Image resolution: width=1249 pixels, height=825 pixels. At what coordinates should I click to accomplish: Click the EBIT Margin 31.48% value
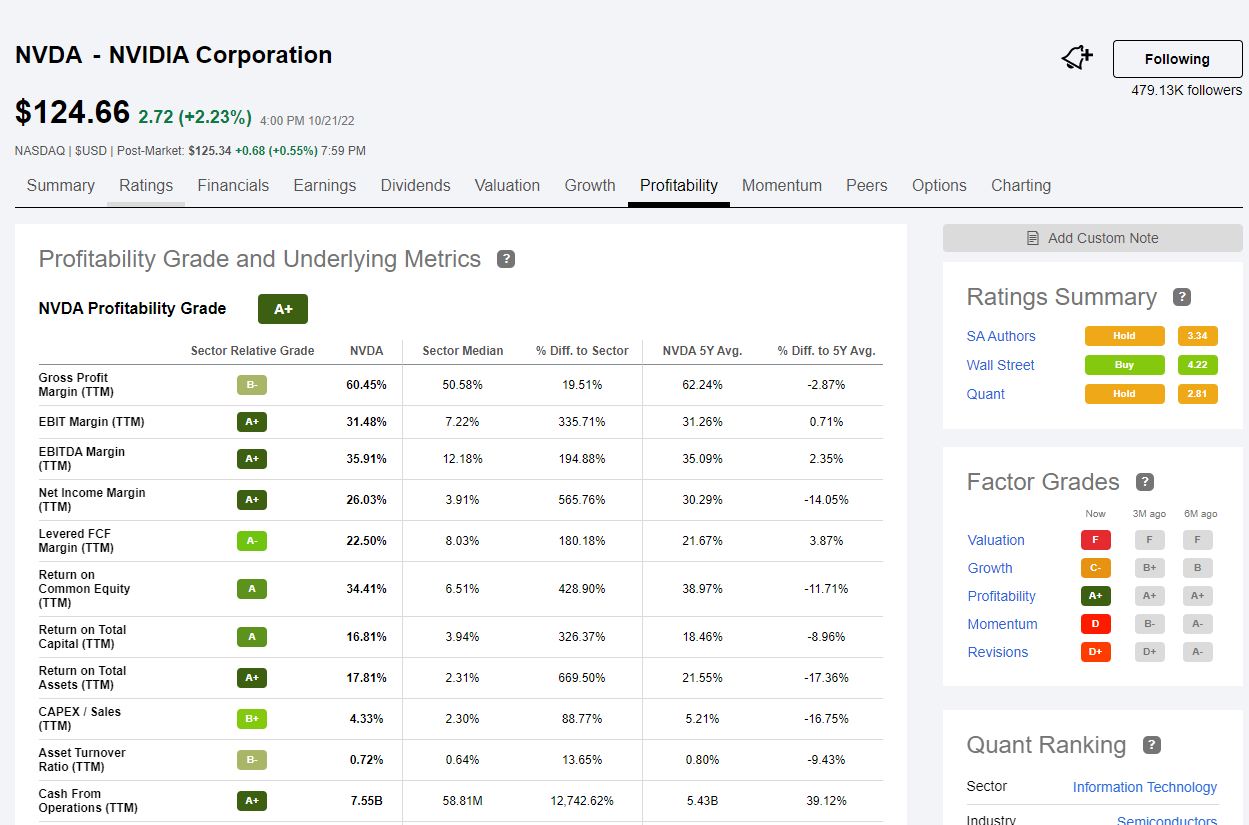[367, 422]
